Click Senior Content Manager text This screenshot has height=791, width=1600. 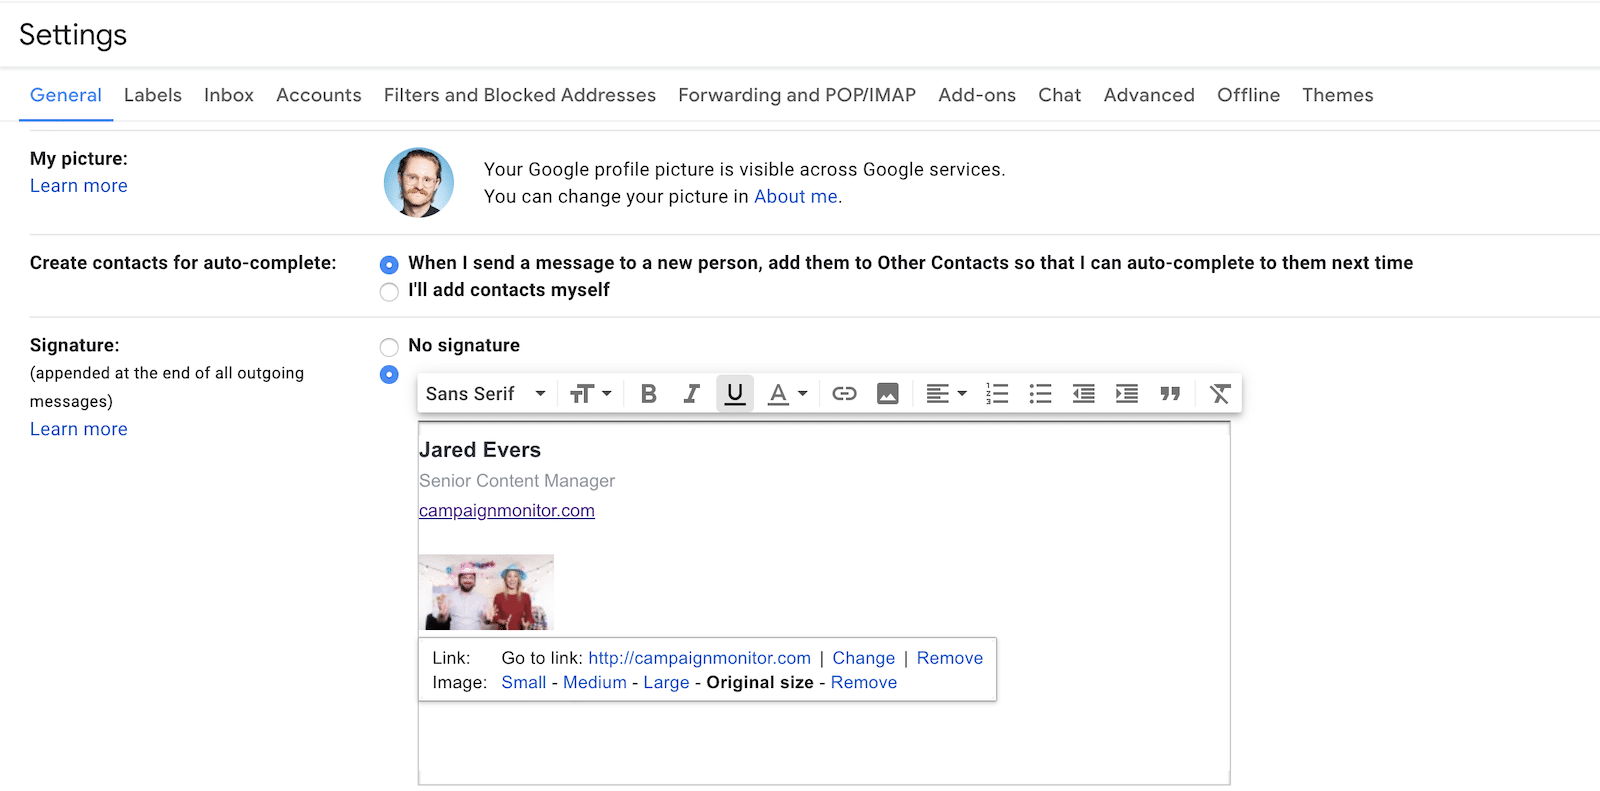517,481
